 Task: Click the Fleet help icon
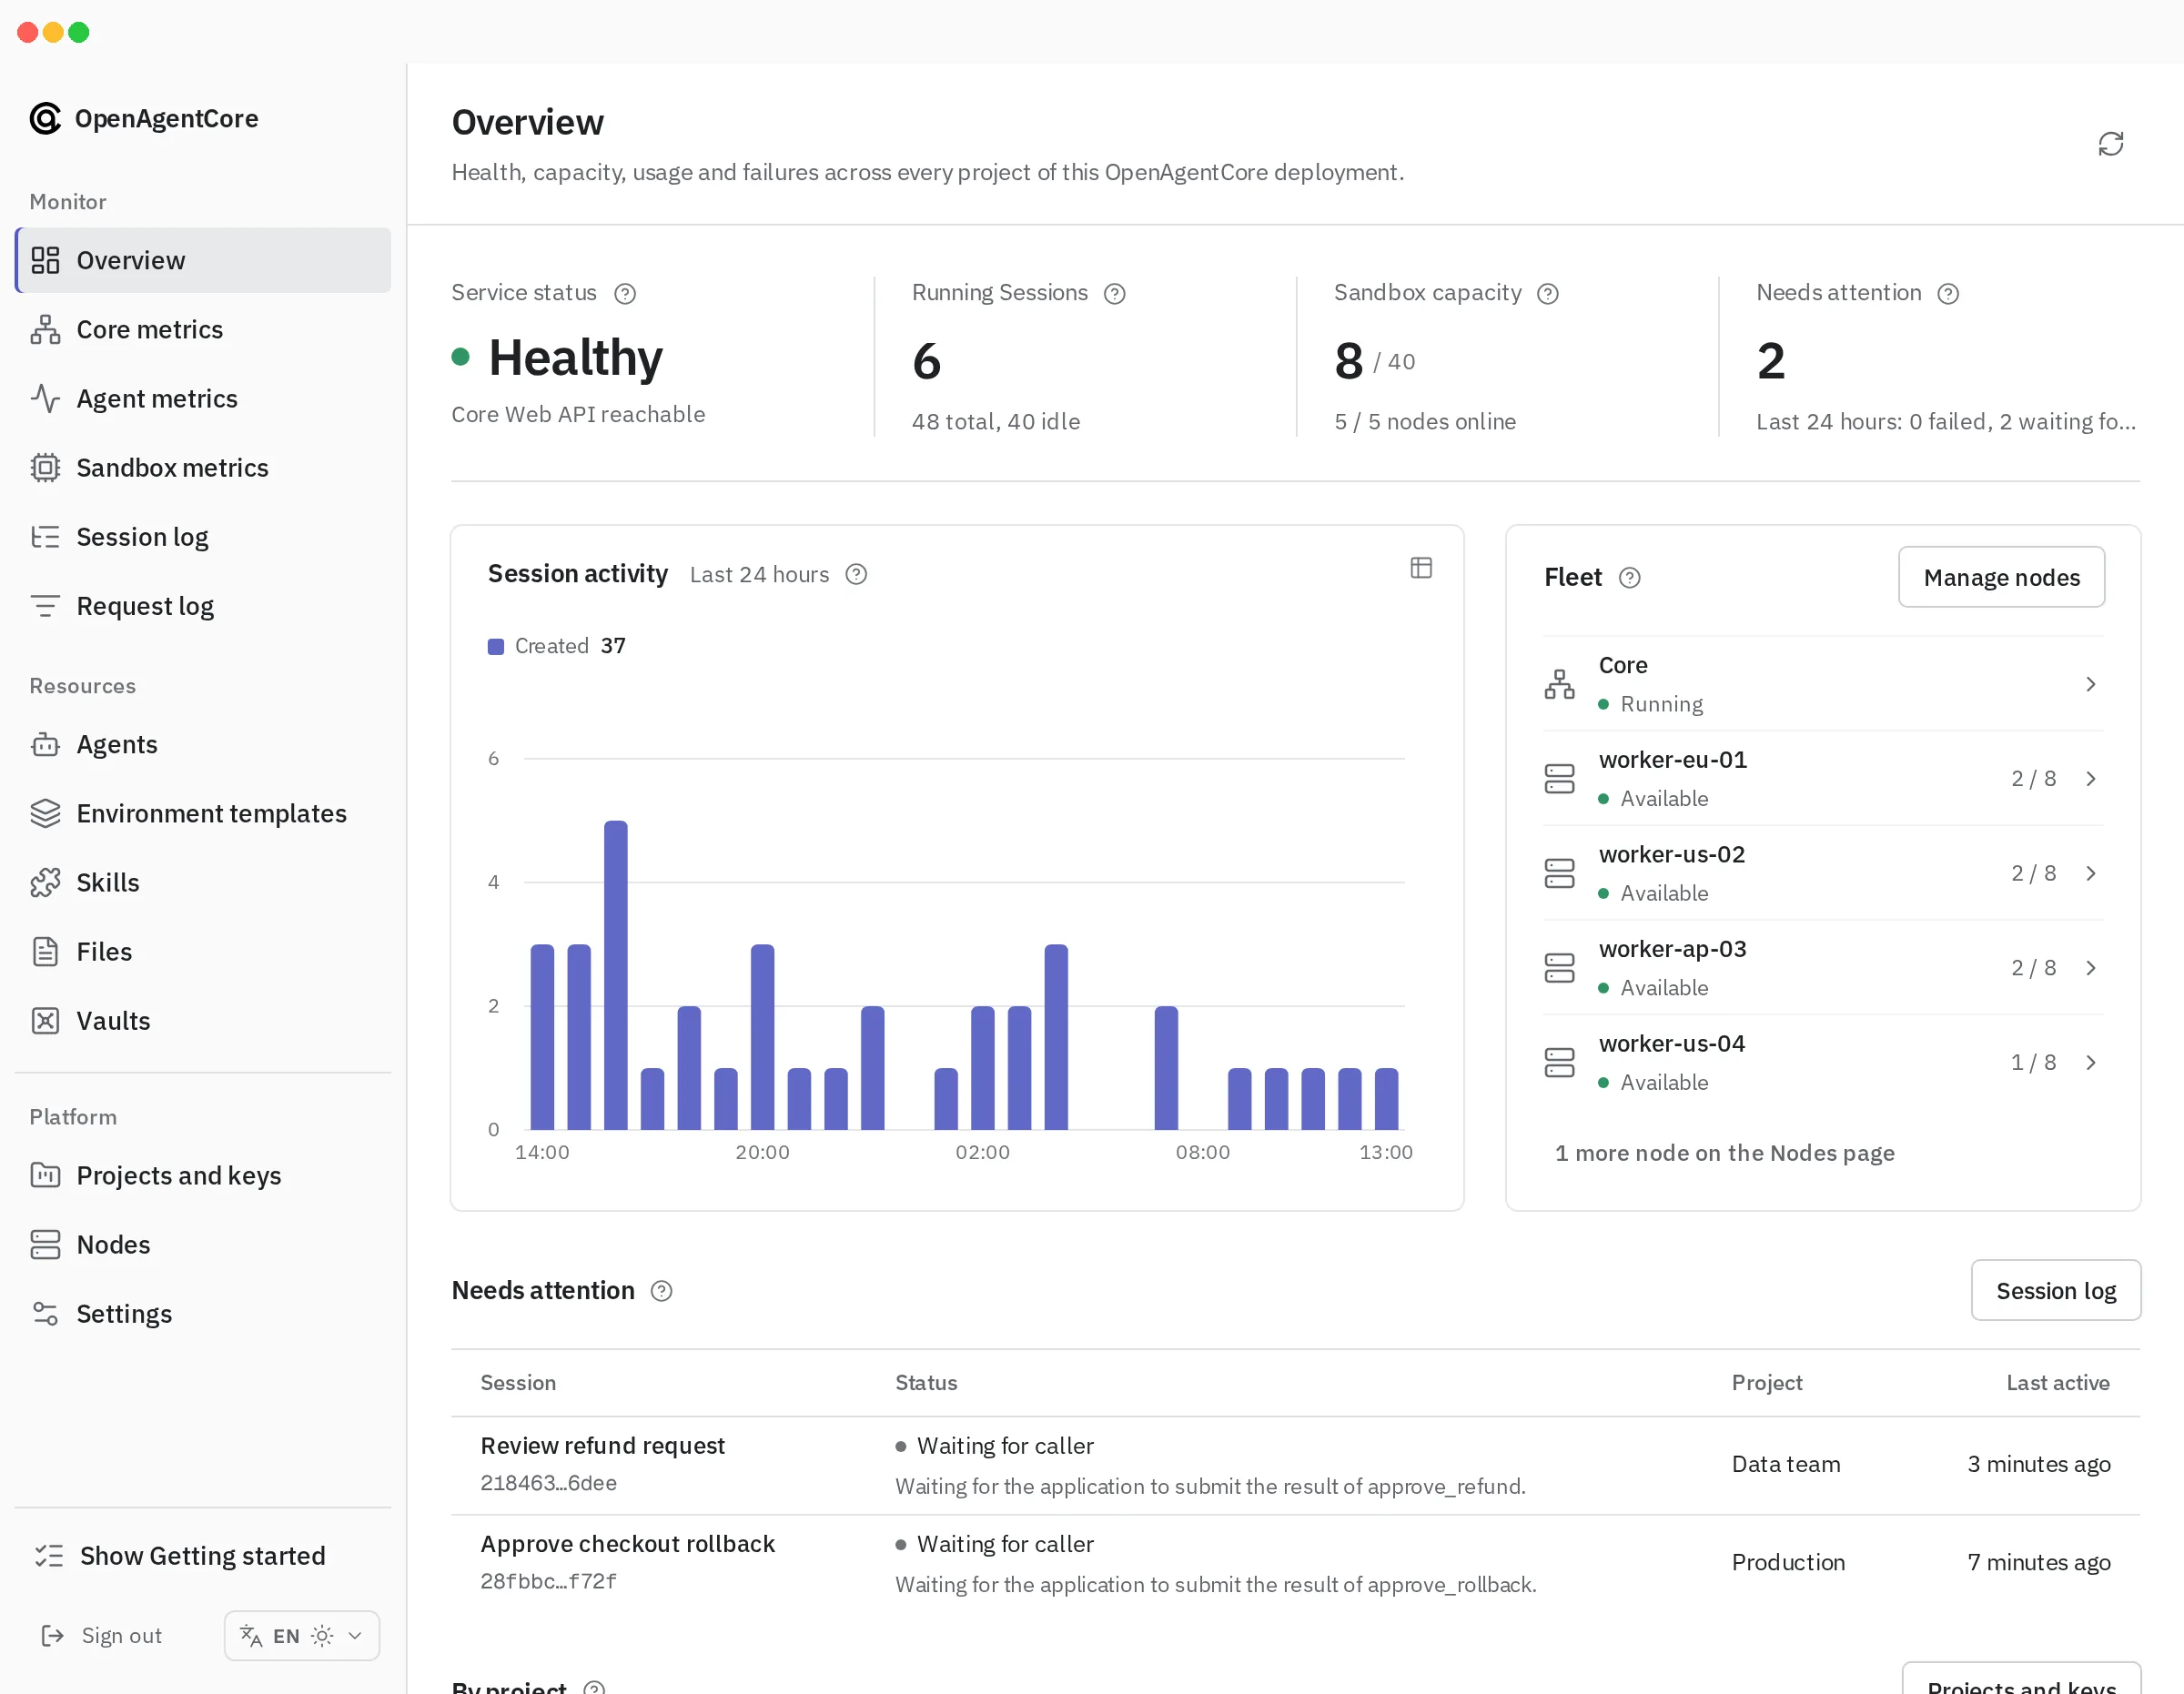1629,577
